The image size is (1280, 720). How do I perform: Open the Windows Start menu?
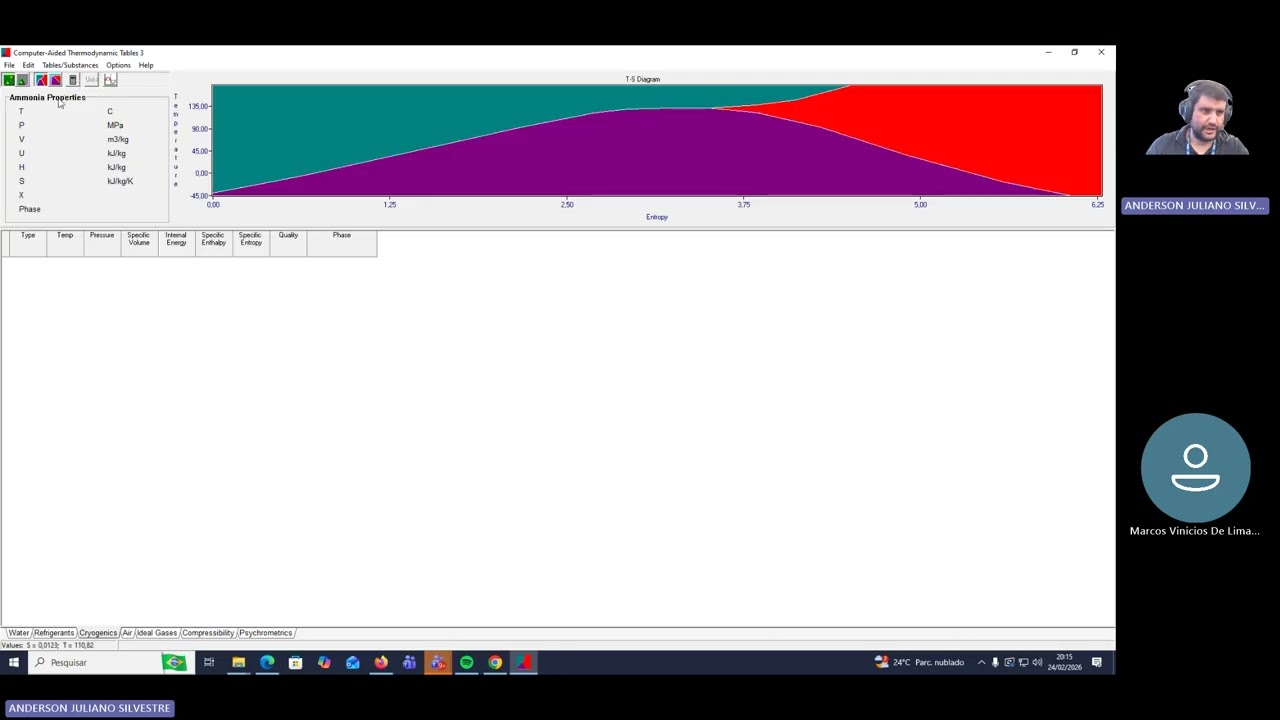[14, 662]
